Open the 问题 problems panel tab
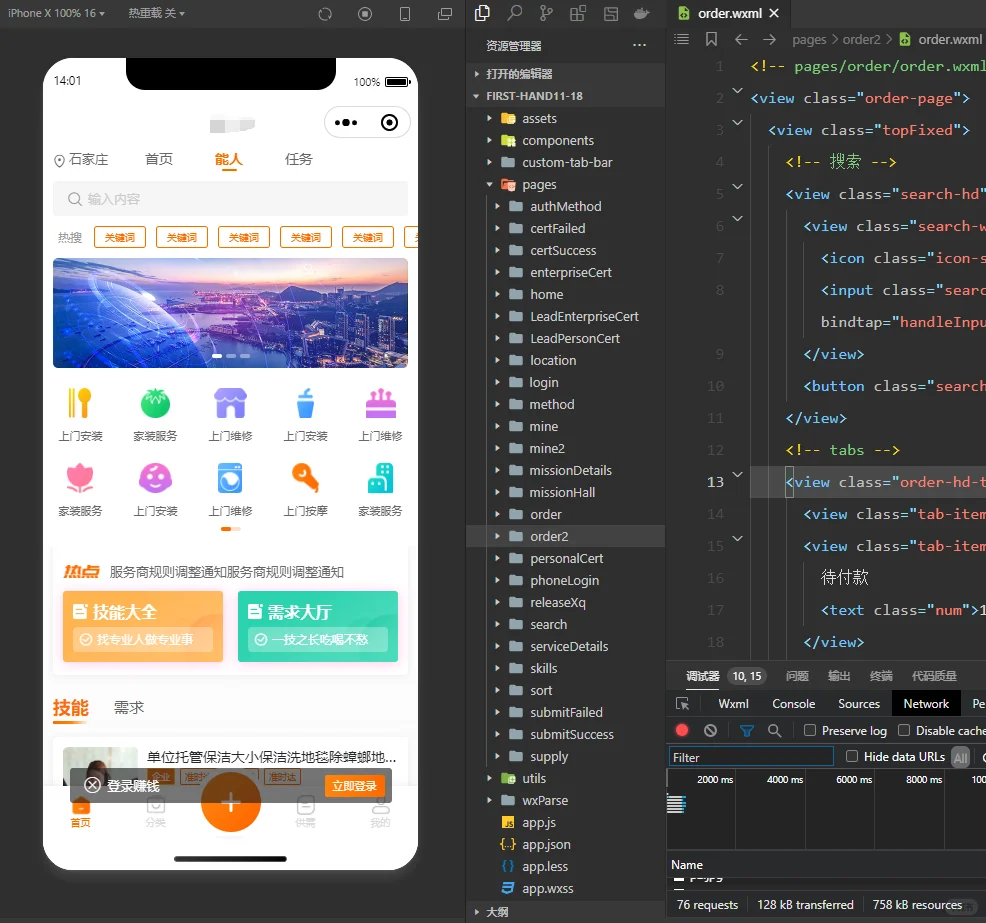Image resolution: width=986 pixels, height=923 pixels. point(797,676)
